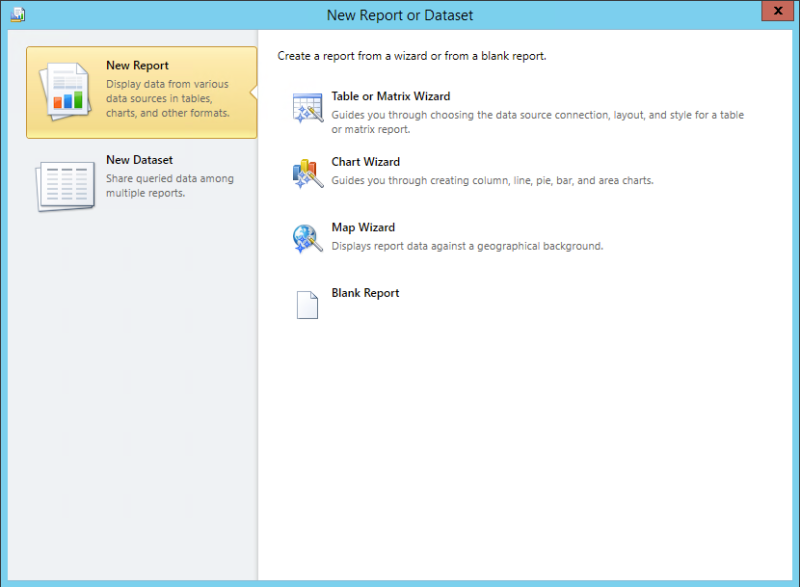800x587 pixels.
Task: Click the "Blank Report" label
Action: (x=364, y=292)
